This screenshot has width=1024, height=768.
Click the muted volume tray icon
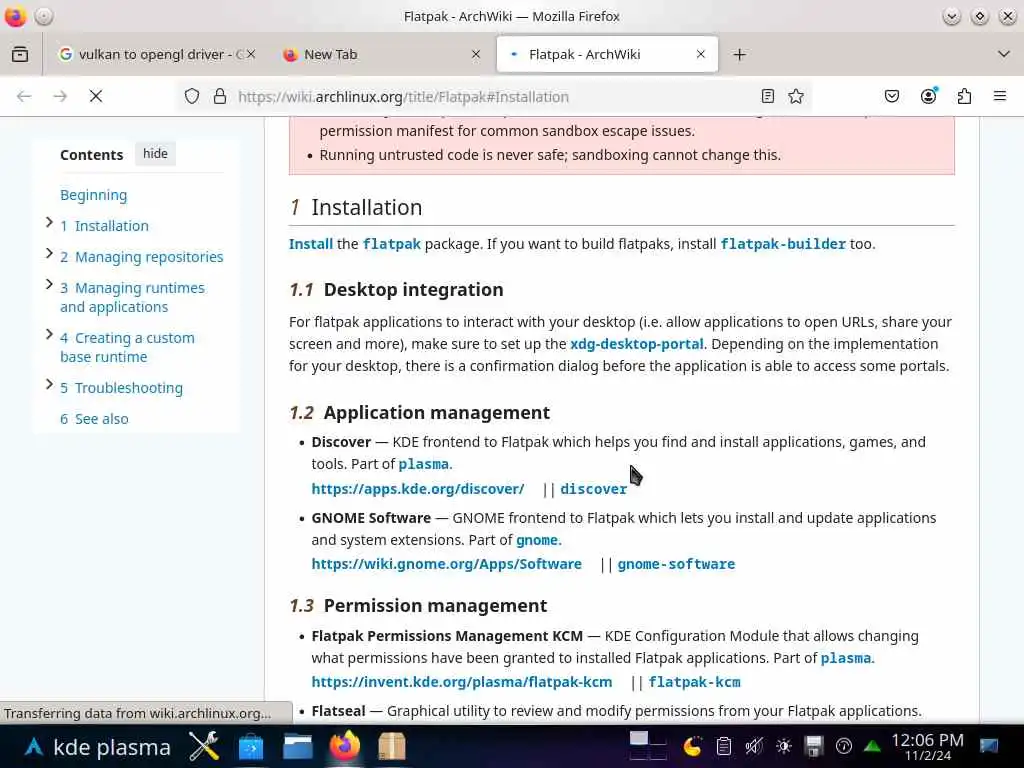pyautogui.click(x=754, y=746)
